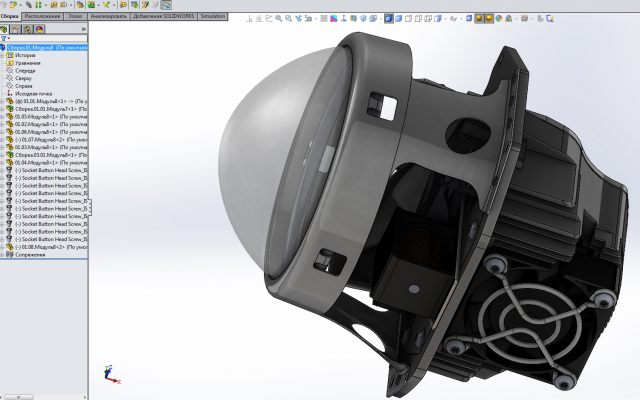Click the tree panel horizontal scrollbar
This screenshot has width=640, height=400.
click(x=44, y=397)
